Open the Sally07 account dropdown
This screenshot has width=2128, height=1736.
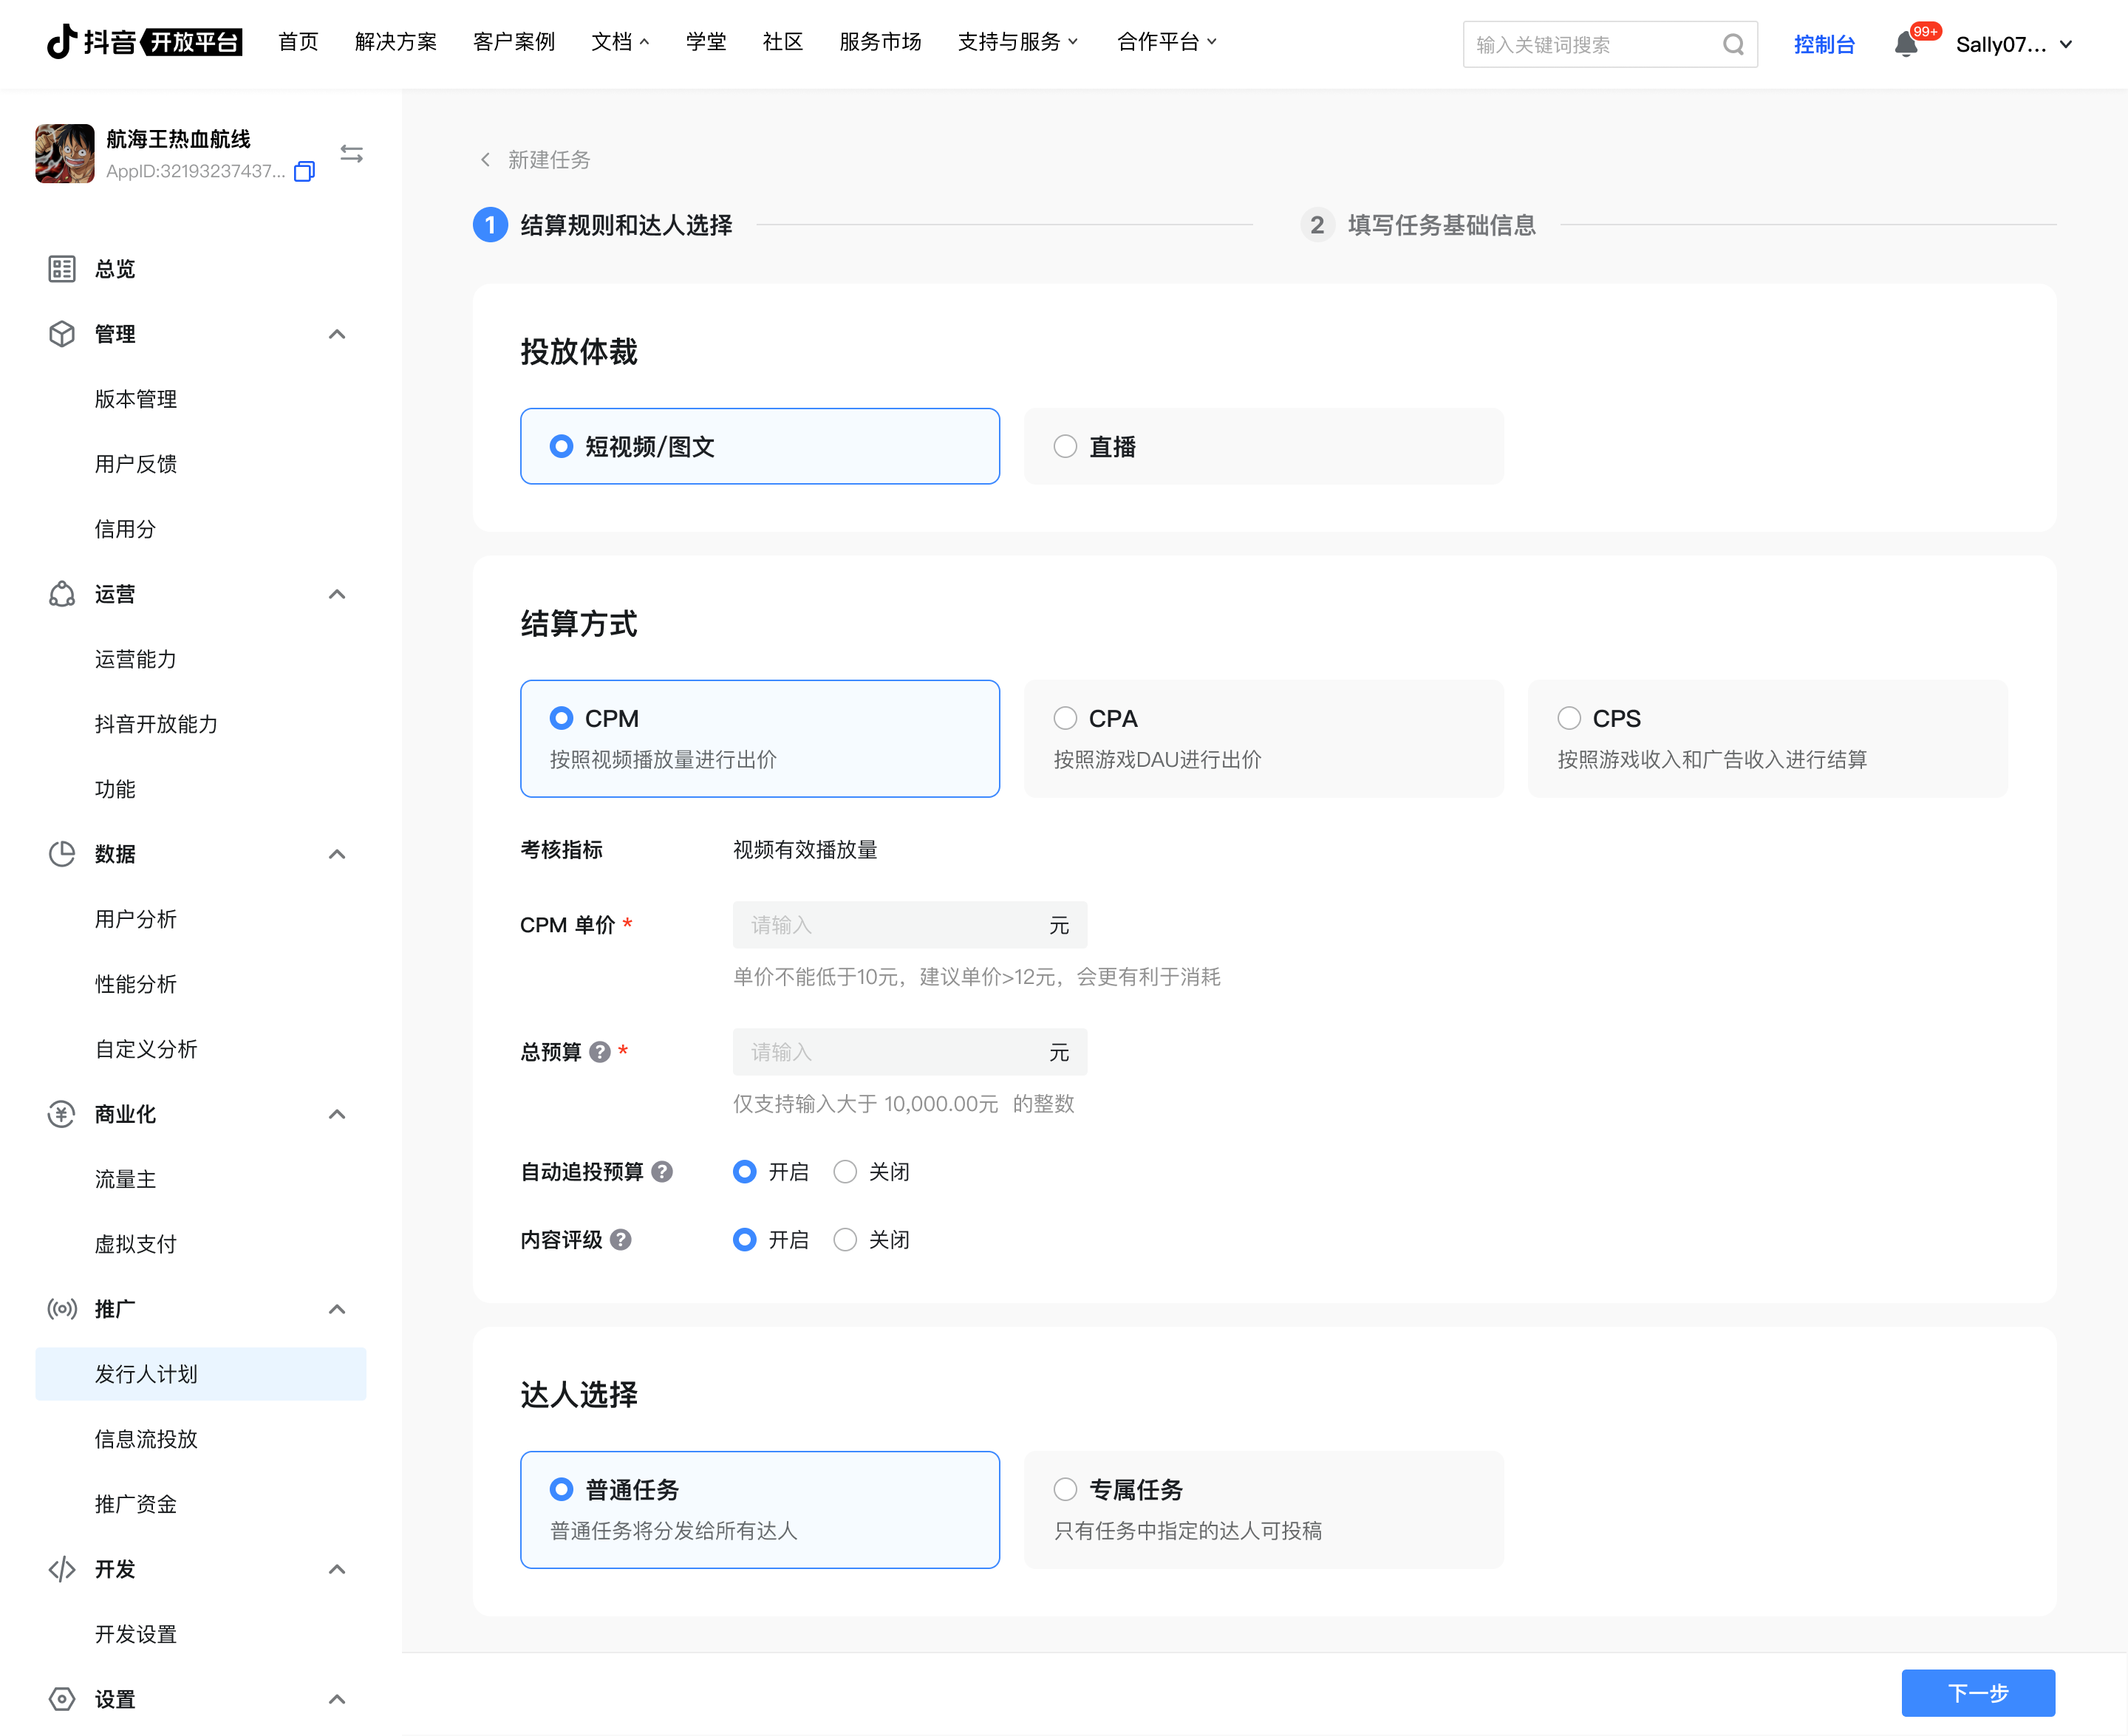pyautogui.click(x=2014, y=44)
